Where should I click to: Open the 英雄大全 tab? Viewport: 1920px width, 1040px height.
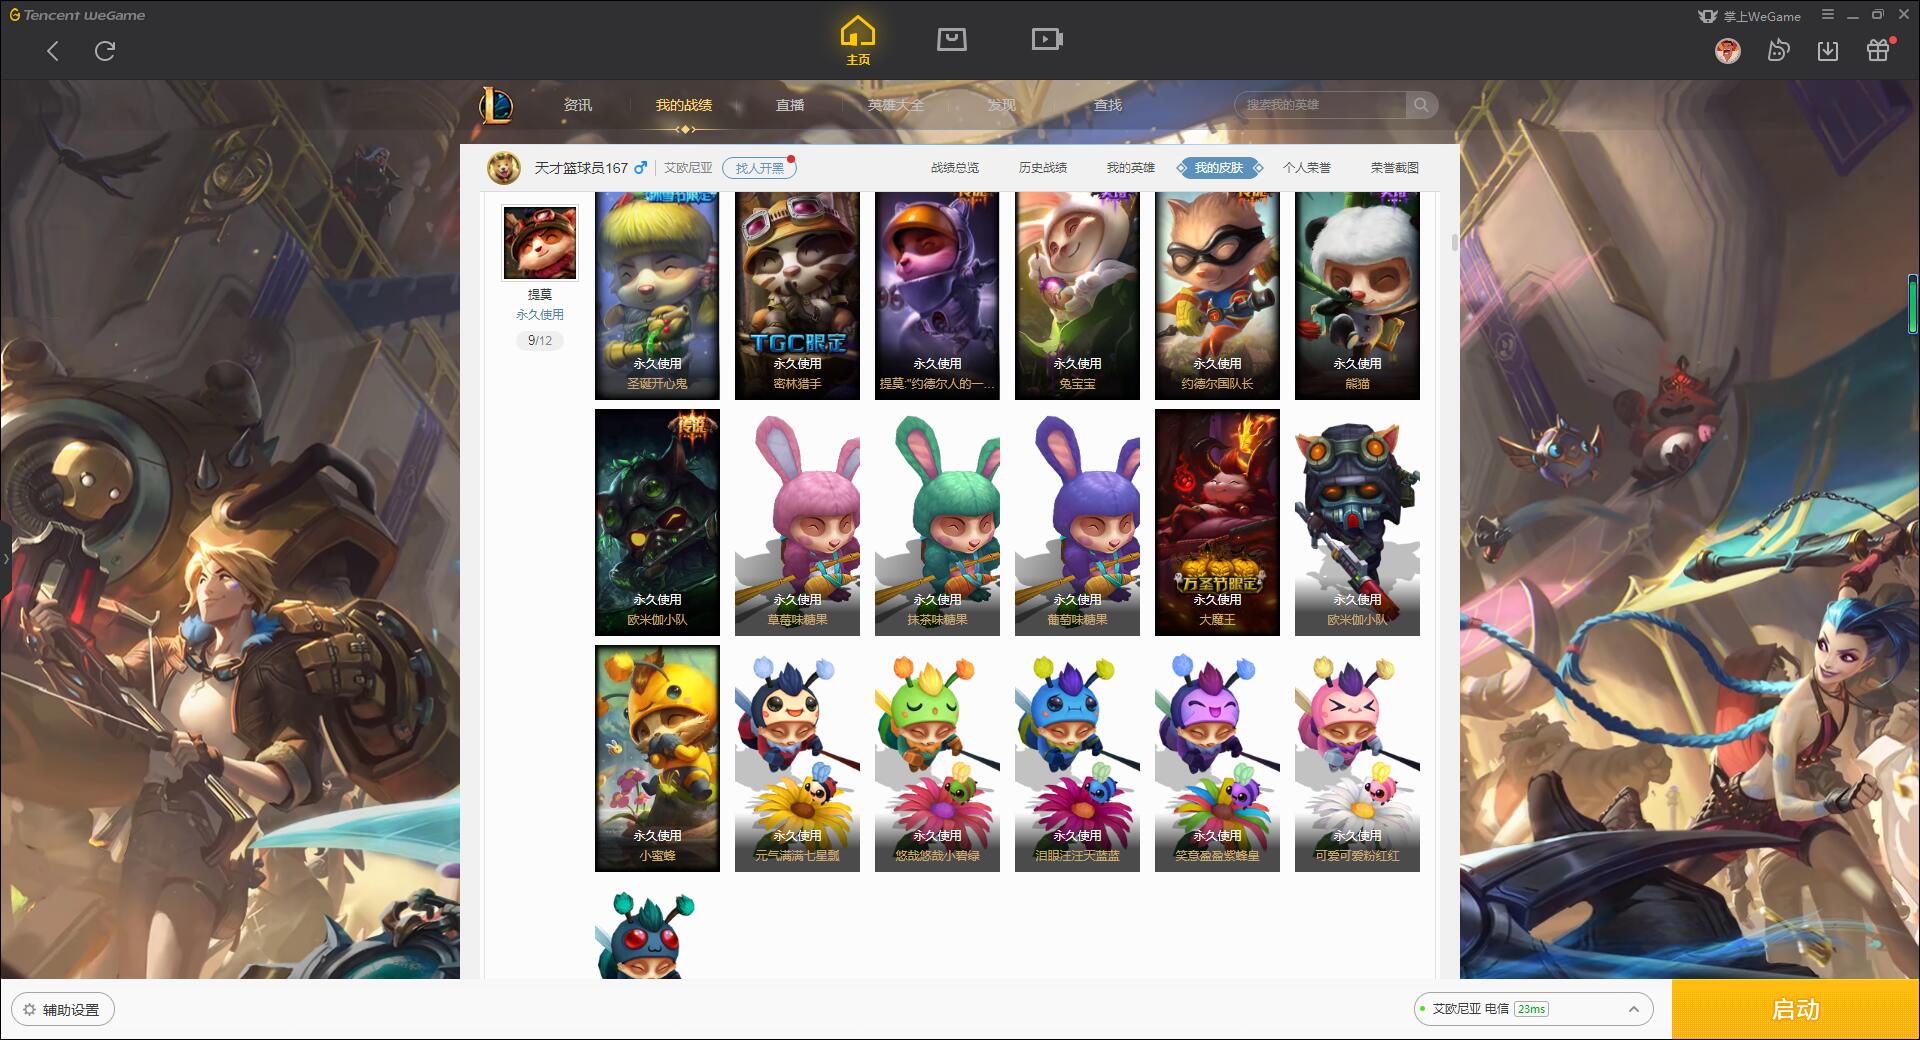point(896,105)
